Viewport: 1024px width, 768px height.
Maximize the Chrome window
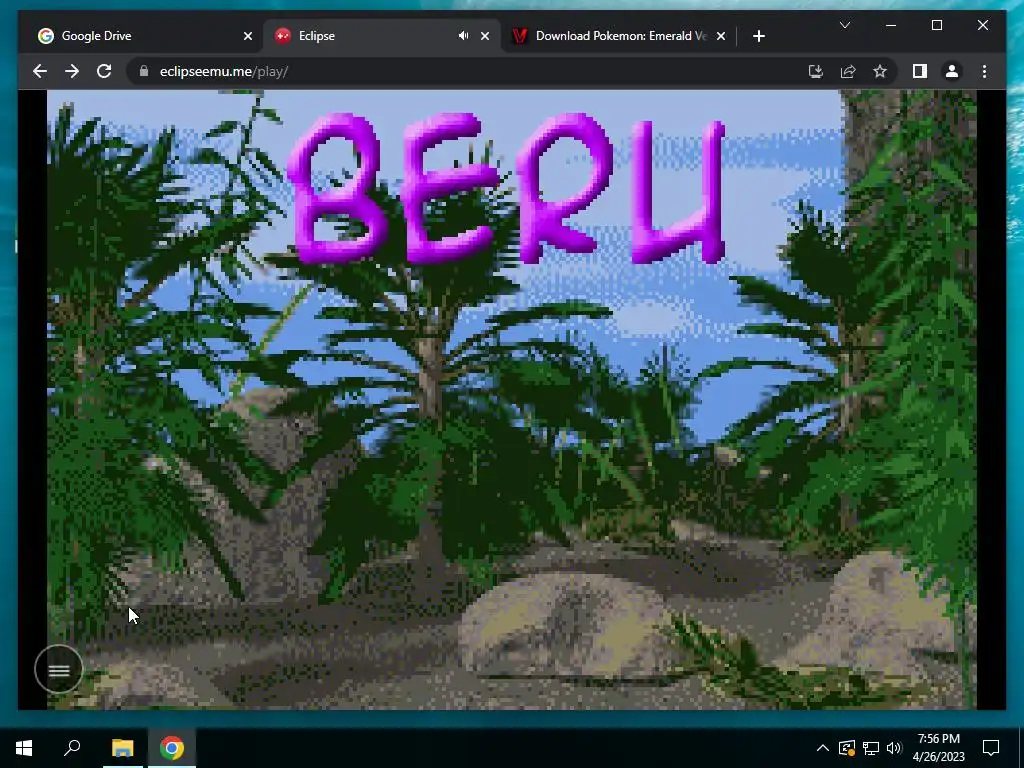[x=936, y=25]
